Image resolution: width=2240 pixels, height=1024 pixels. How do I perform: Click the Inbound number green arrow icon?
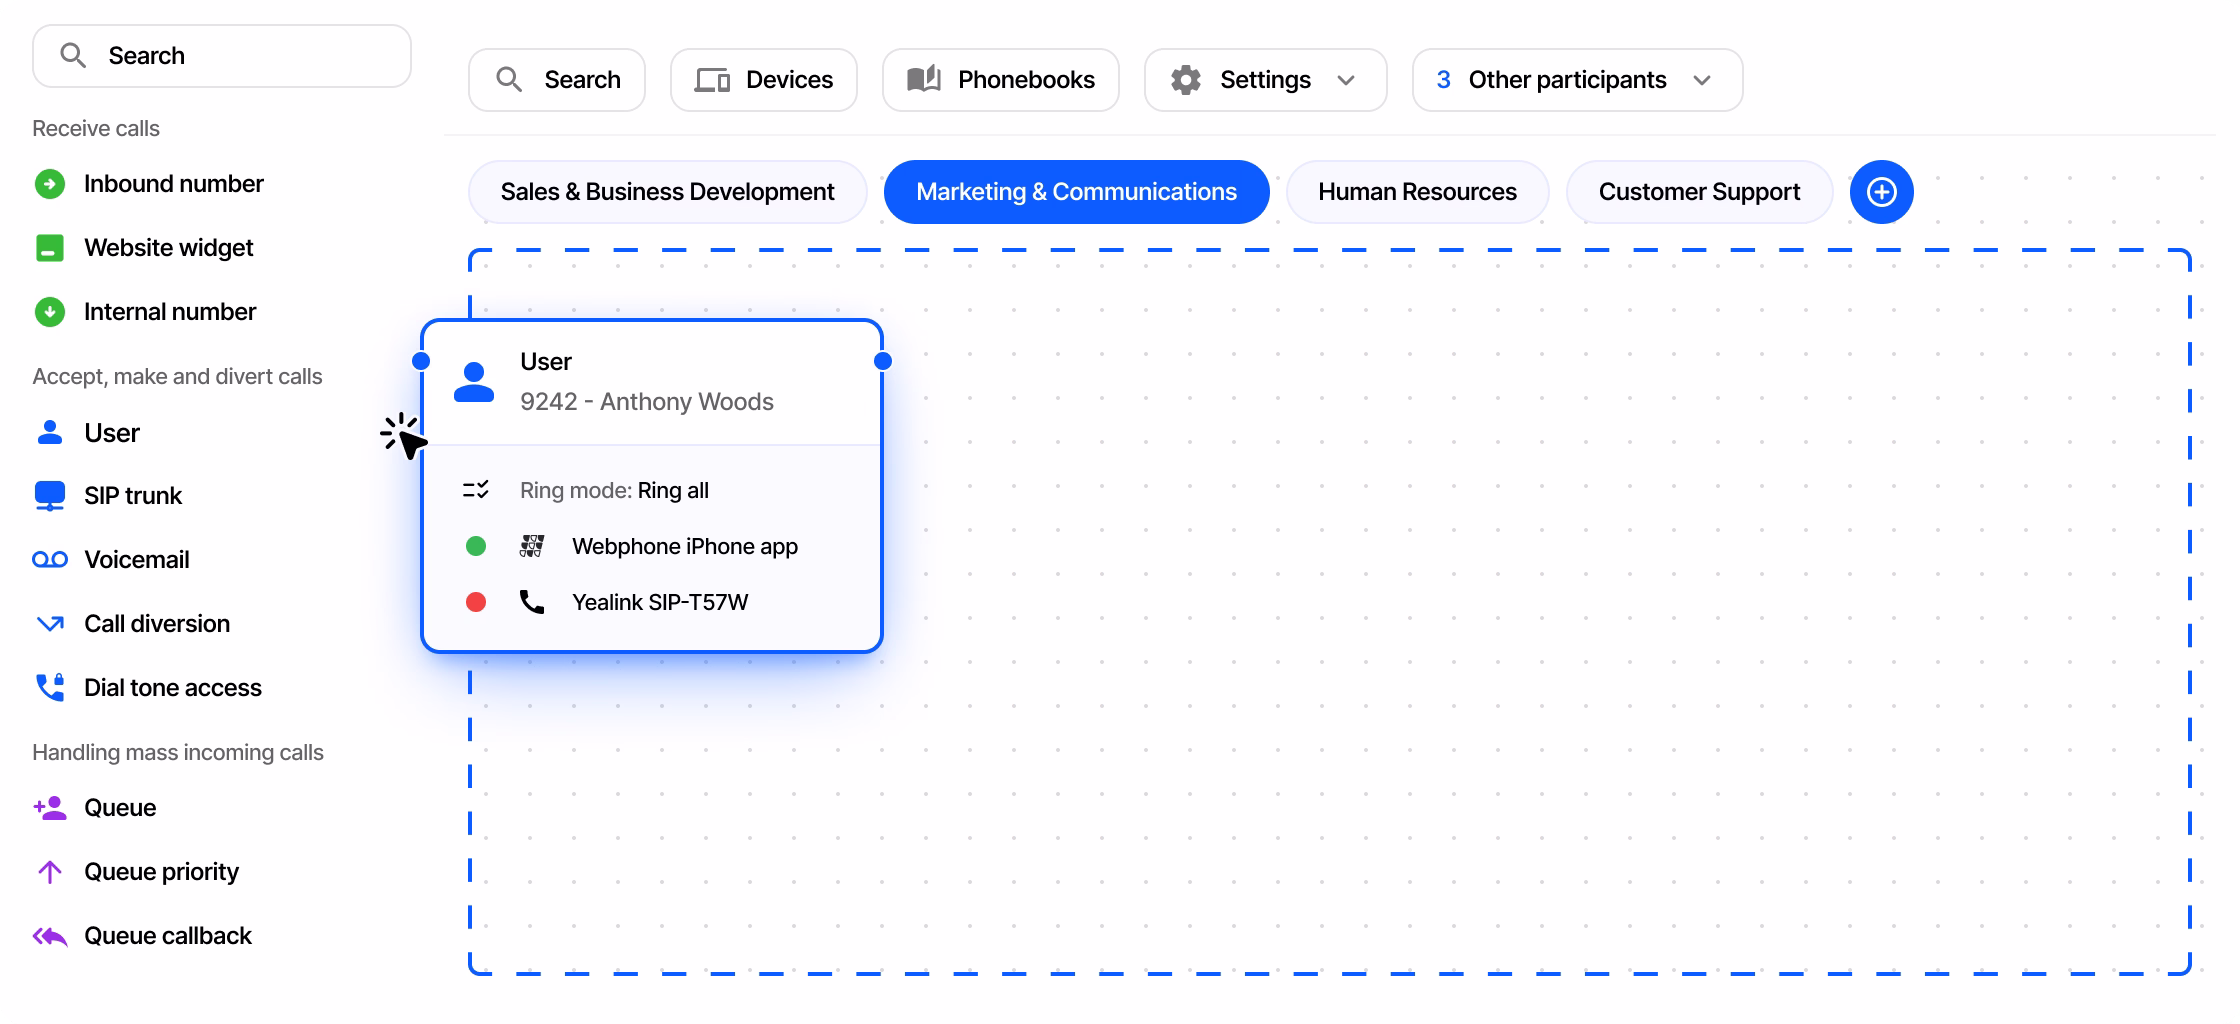coord(50,184)
